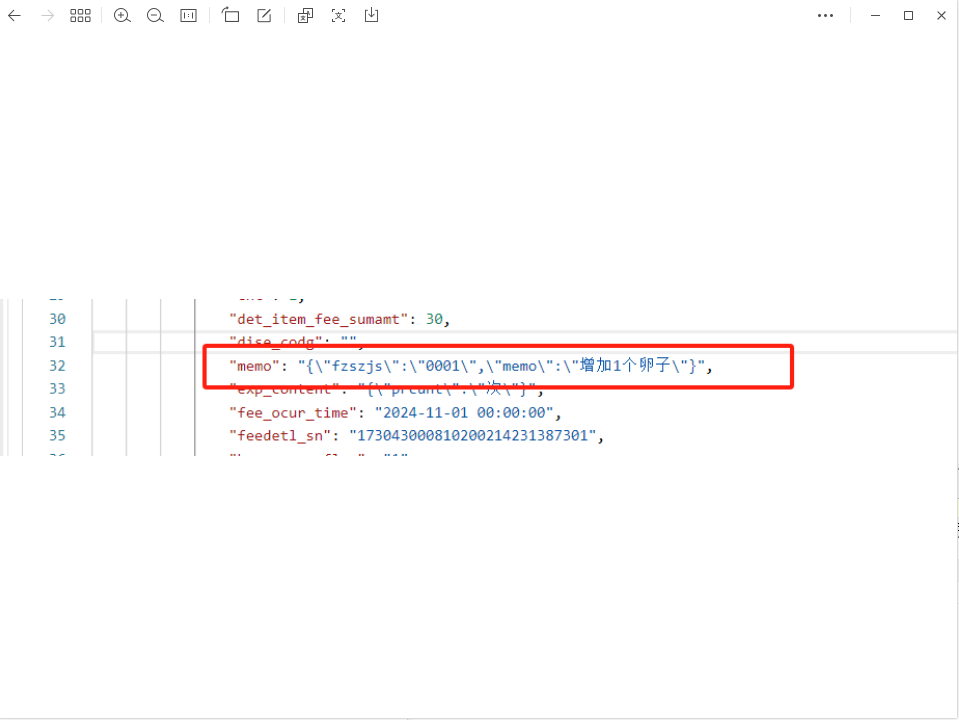Click the feedetl_sn number value
959x720 pixels.
[x=472, y=436]
